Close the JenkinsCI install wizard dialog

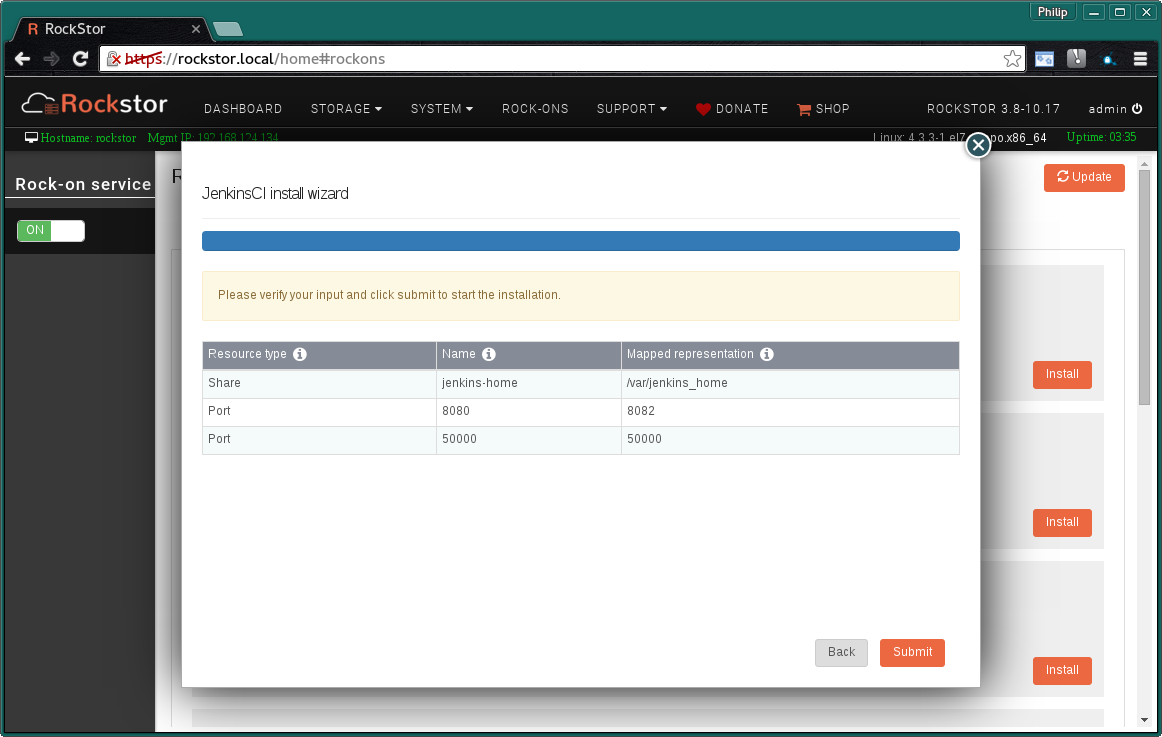click(977, 145)
